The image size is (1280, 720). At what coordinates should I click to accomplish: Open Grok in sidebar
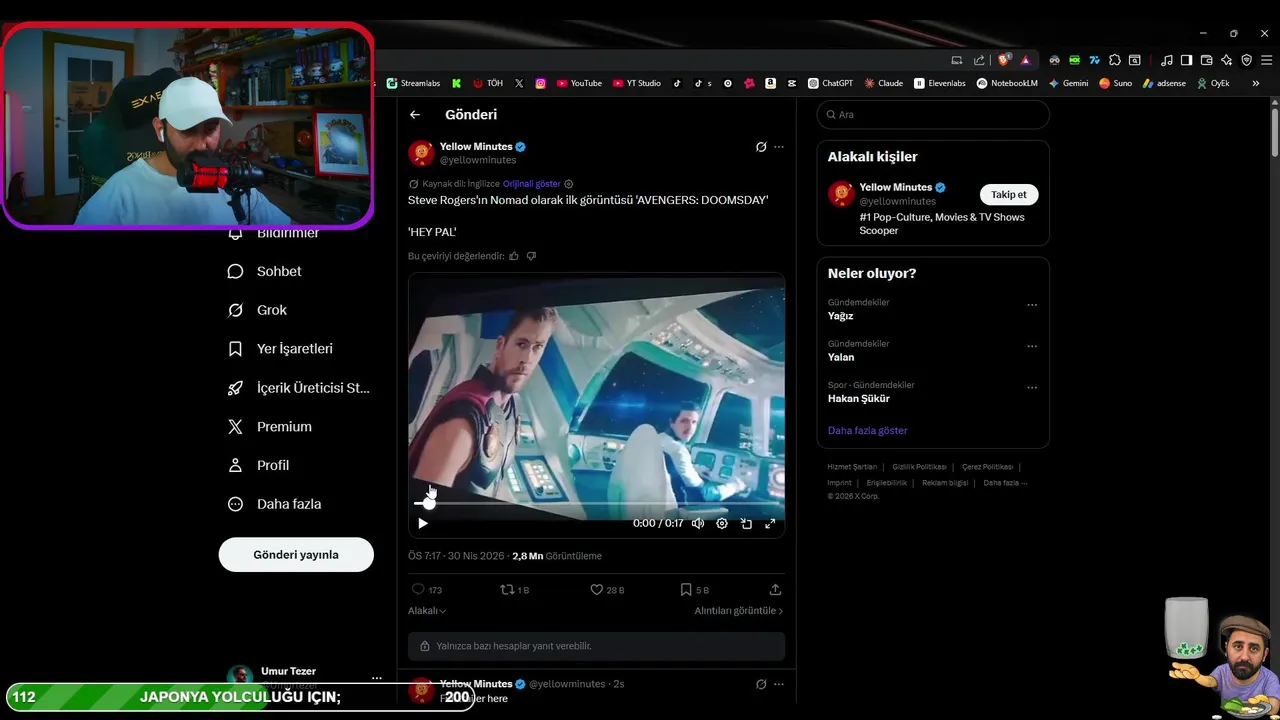[258, 310]
